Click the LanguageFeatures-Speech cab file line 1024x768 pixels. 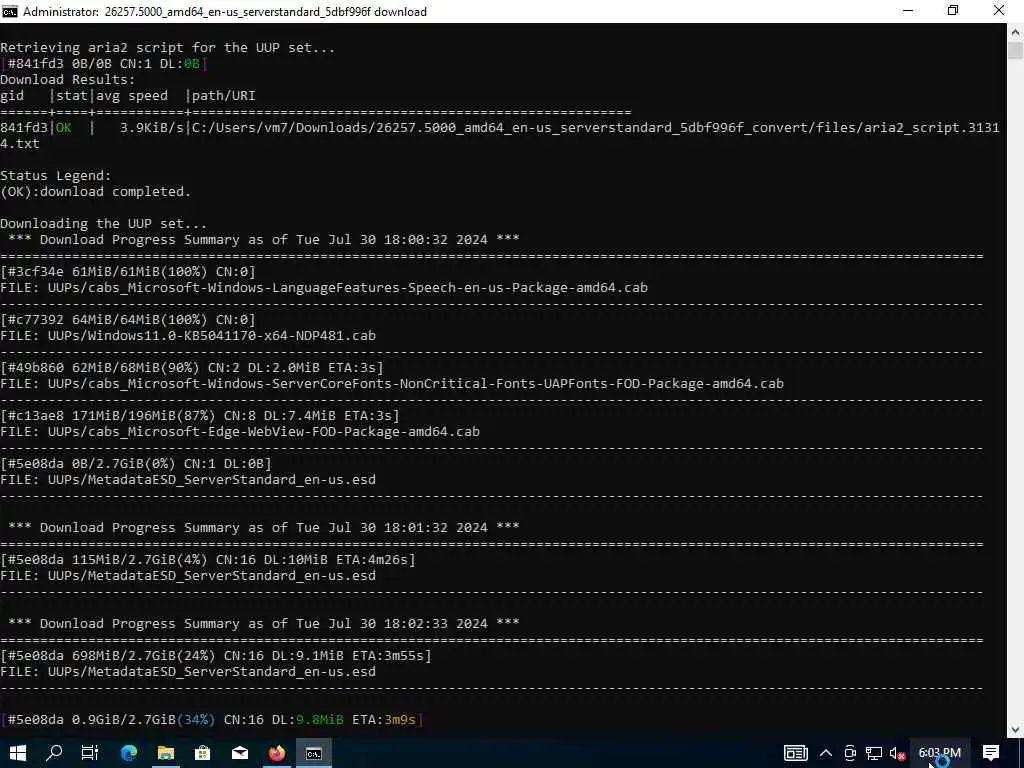pos(324,288)
